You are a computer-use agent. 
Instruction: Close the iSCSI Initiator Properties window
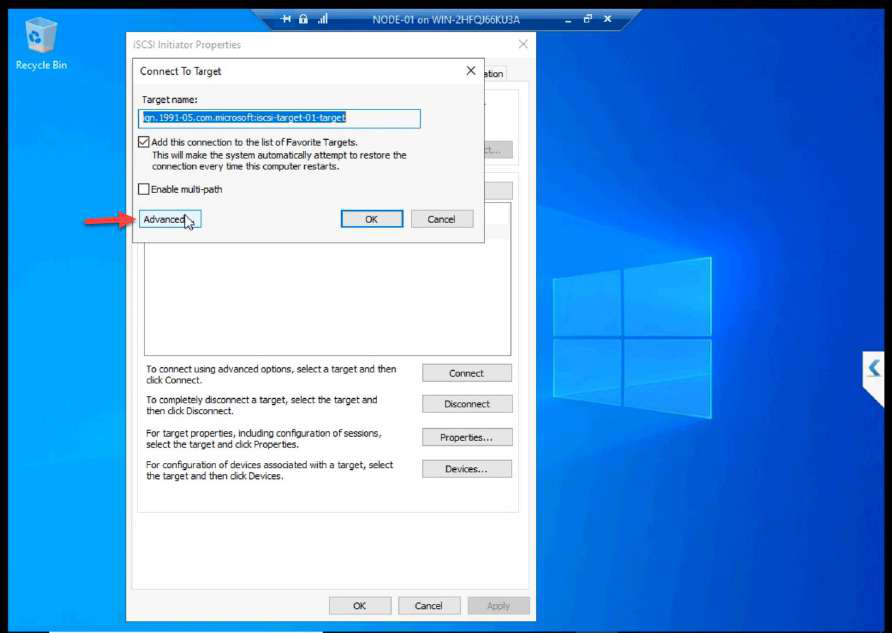(523, 44)
